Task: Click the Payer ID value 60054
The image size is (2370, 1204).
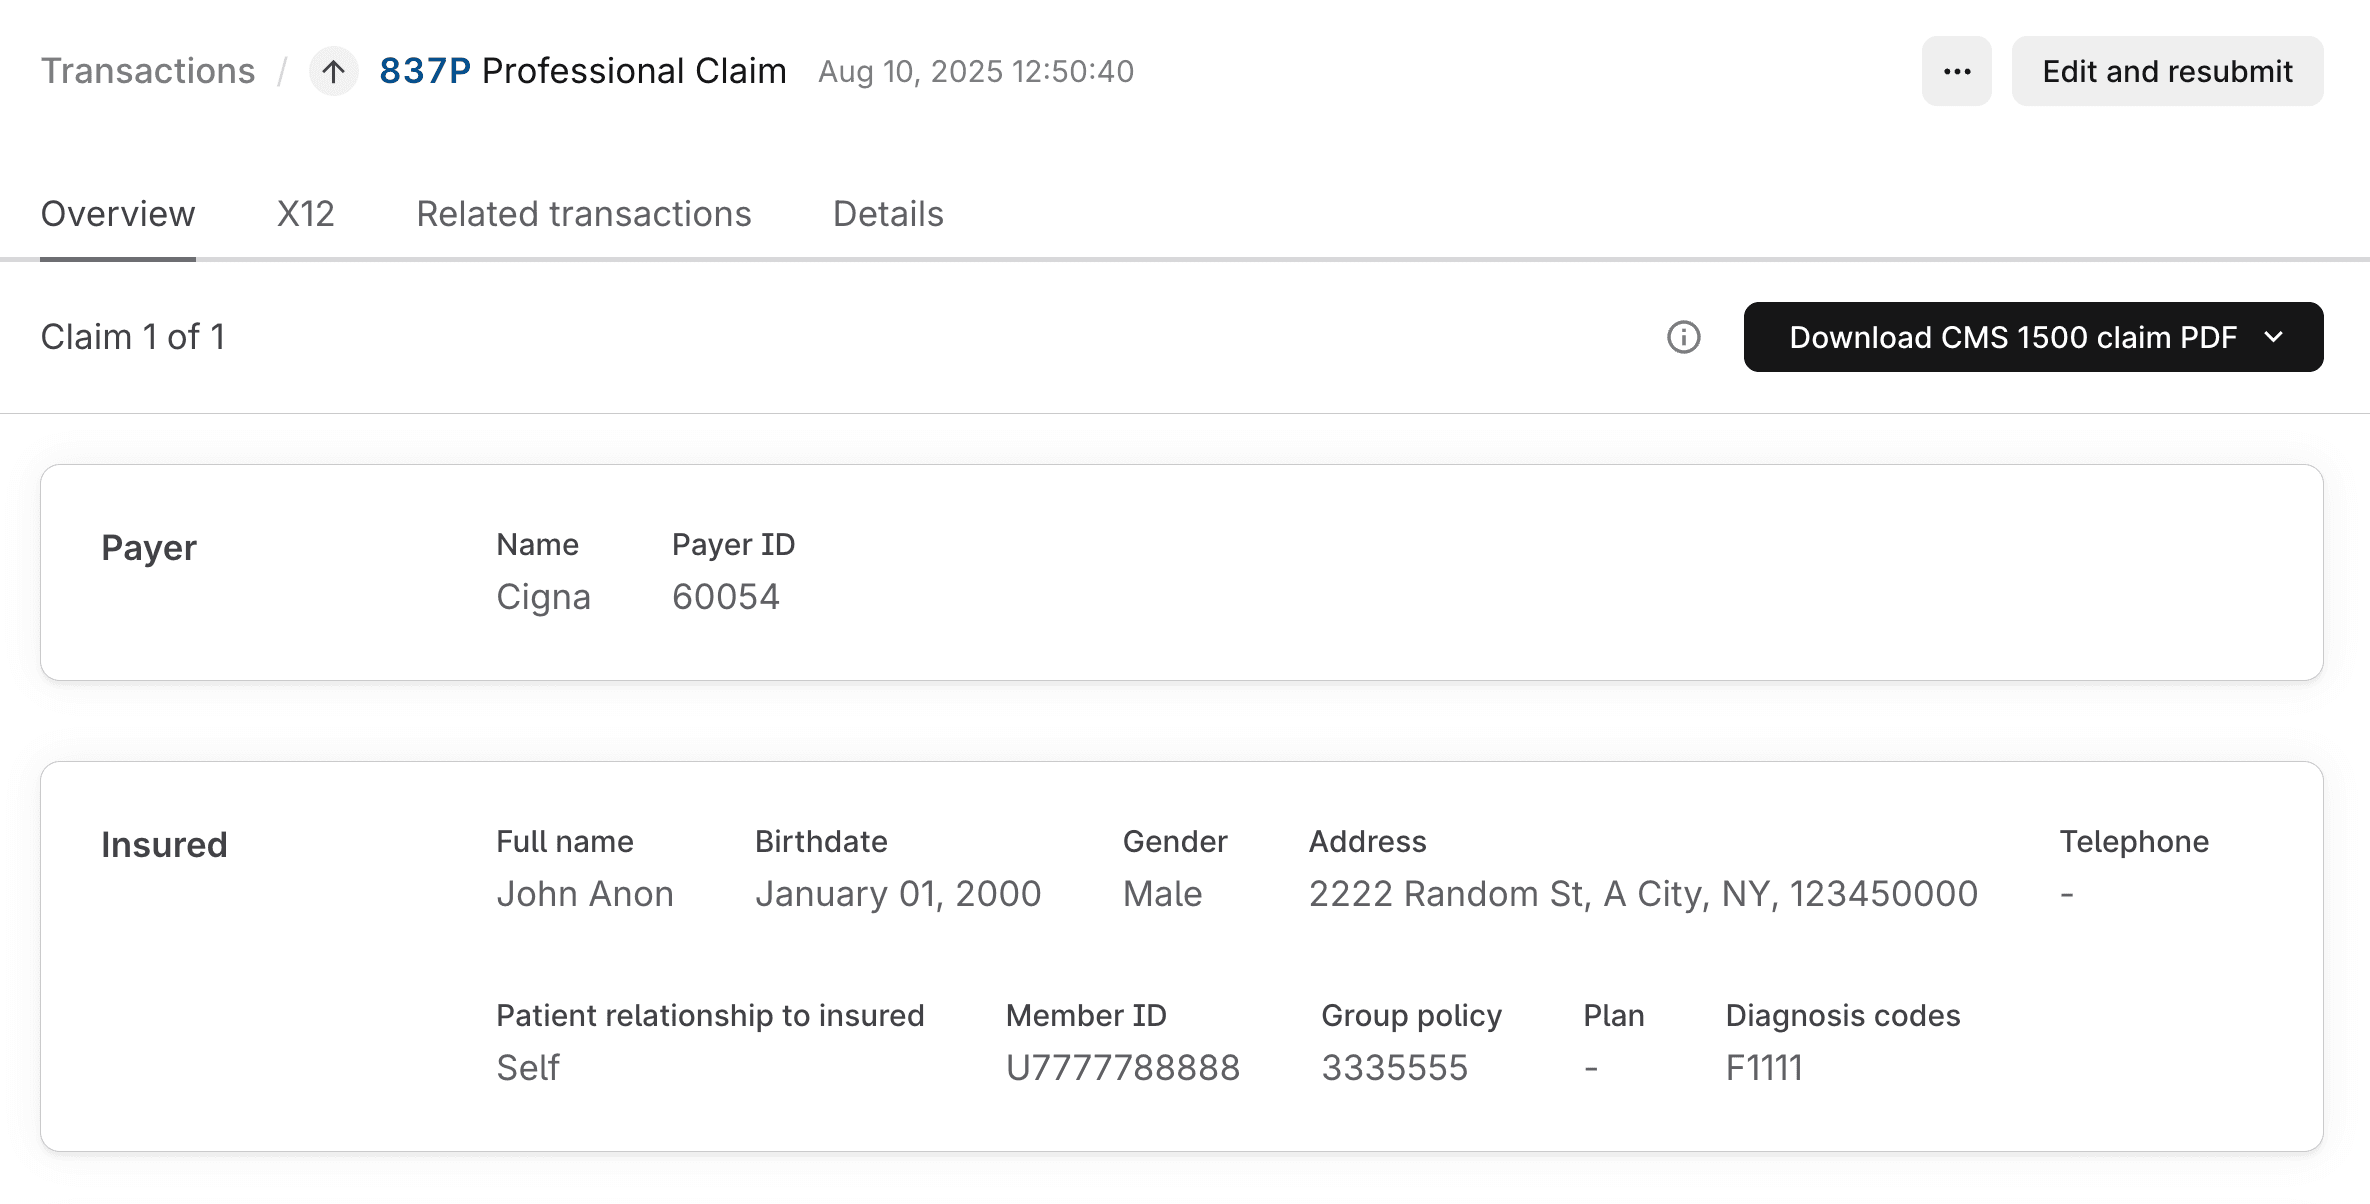Action: tap(726, 597)
